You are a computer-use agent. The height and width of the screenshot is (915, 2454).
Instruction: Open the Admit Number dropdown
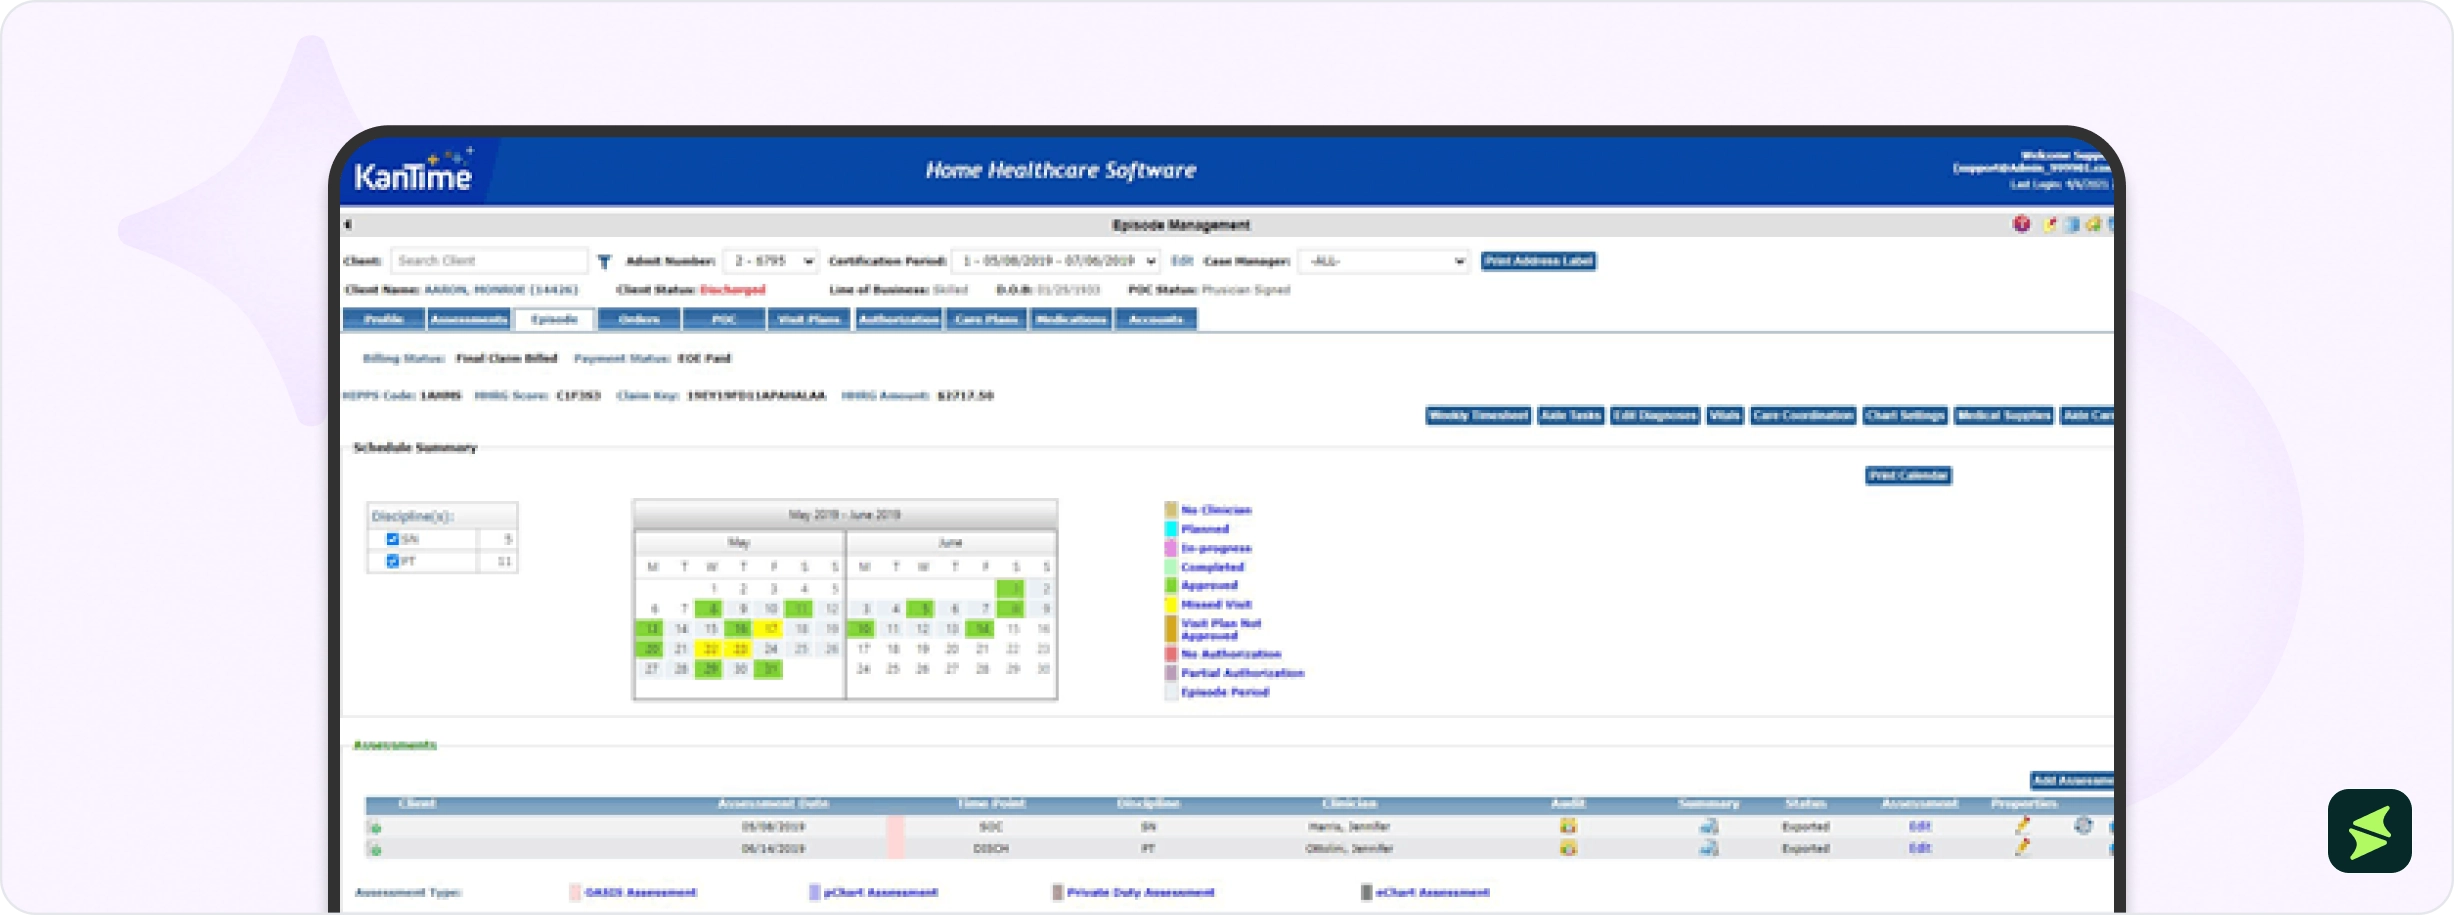click(x=770, y=261)
